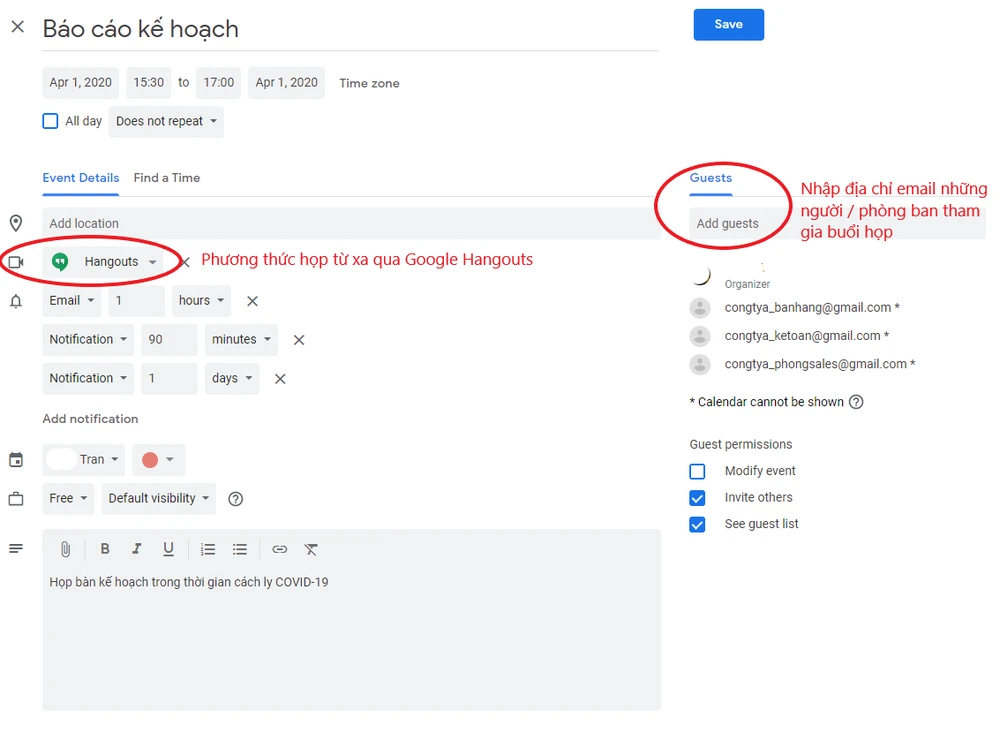Open the Does not repeat dropdown

[x=165, y=120]
